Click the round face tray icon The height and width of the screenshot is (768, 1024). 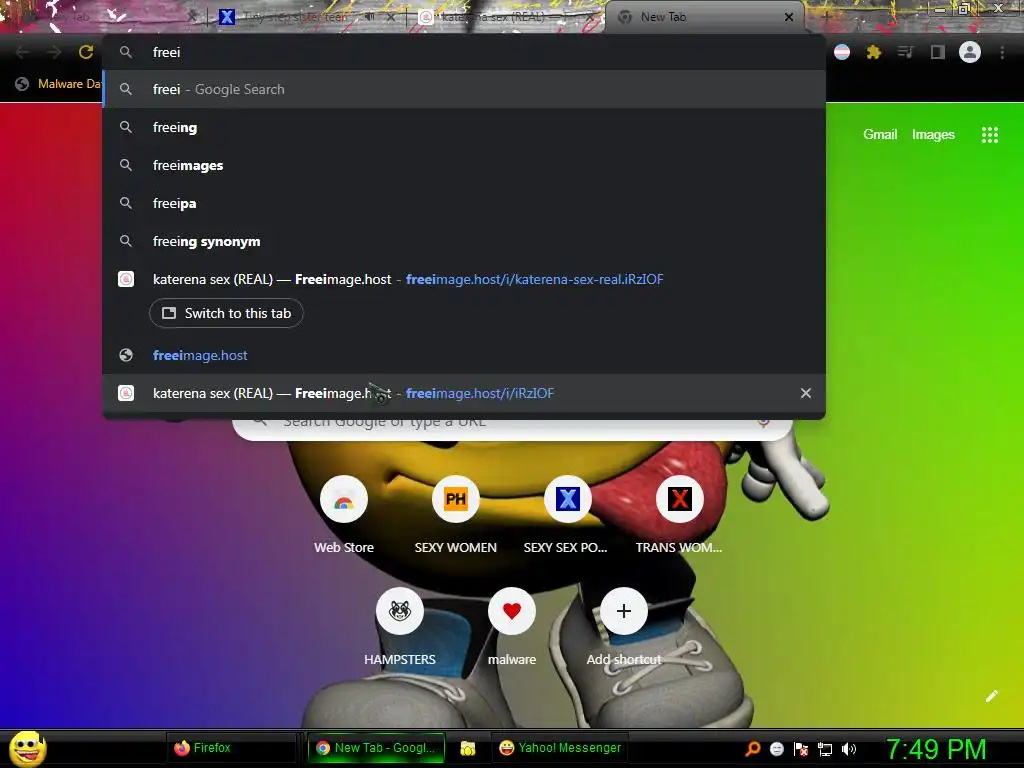[776, 749]
